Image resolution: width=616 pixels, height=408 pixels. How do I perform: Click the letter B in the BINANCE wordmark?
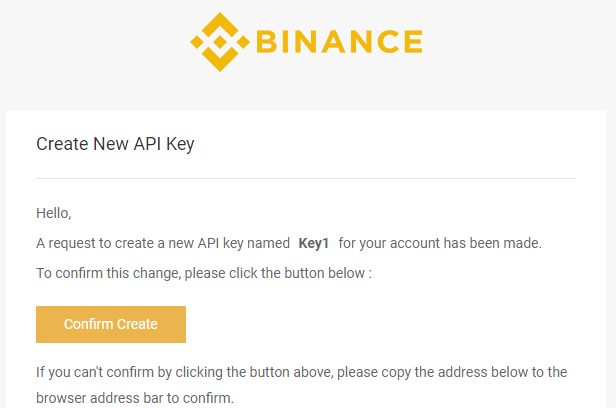tap(267, 42)
